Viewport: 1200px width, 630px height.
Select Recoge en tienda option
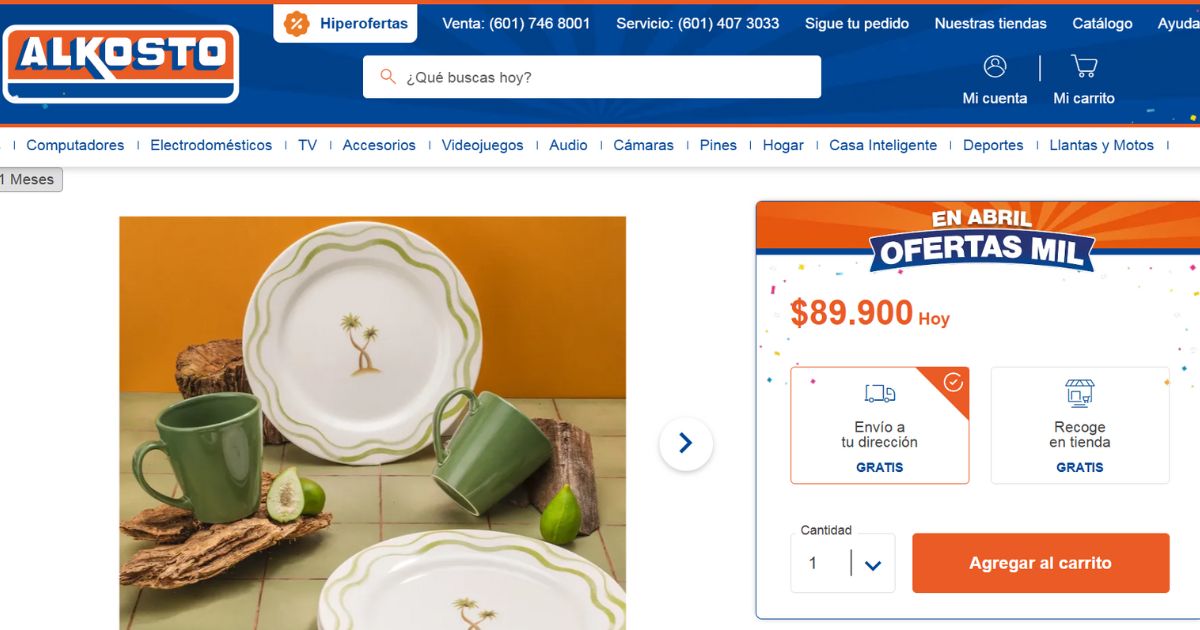click(1080, 426)
